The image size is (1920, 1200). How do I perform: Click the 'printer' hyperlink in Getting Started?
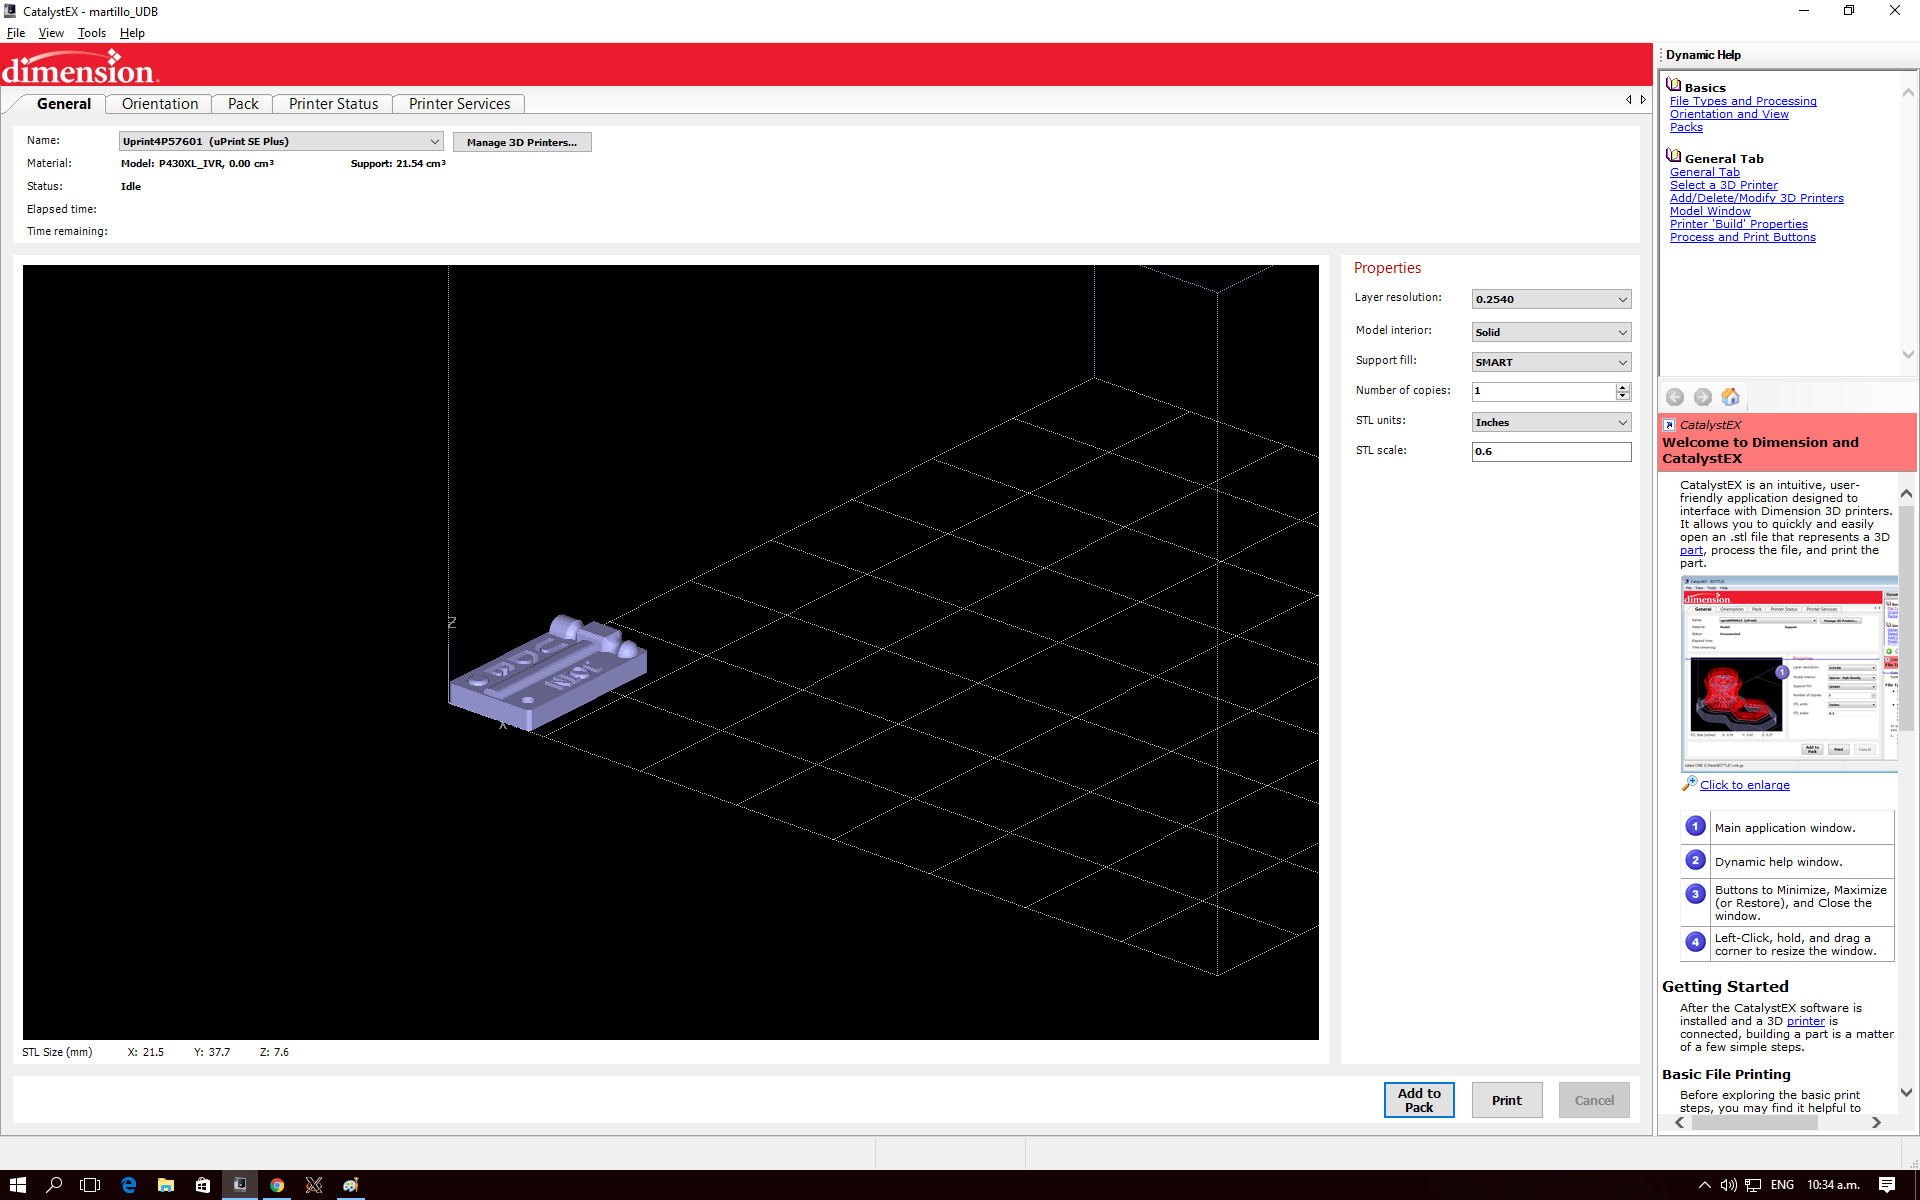[x=1806, y=1021]
